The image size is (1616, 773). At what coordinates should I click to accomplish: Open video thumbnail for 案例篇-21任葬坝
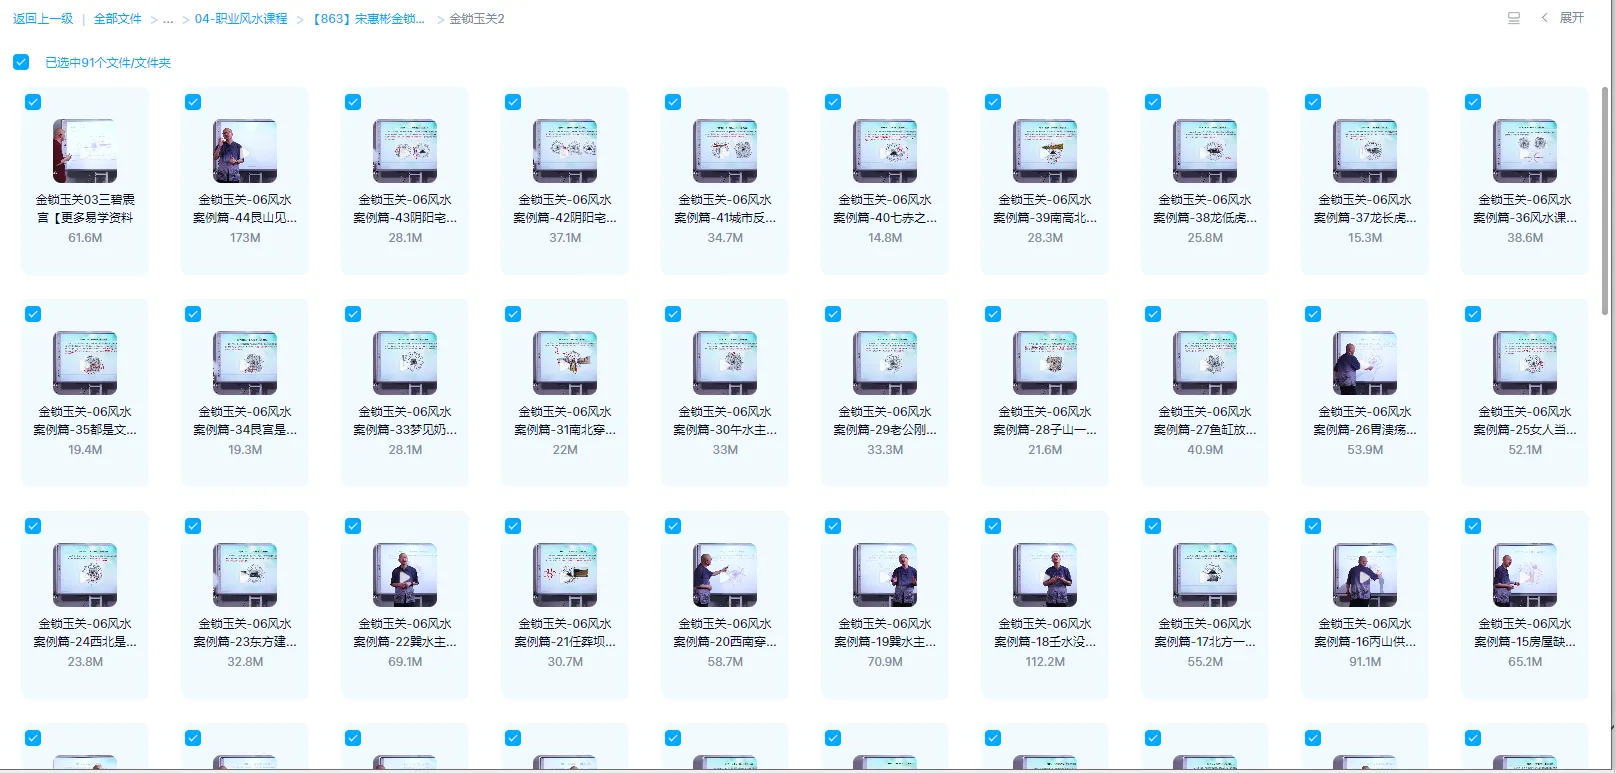click(565, 575)
